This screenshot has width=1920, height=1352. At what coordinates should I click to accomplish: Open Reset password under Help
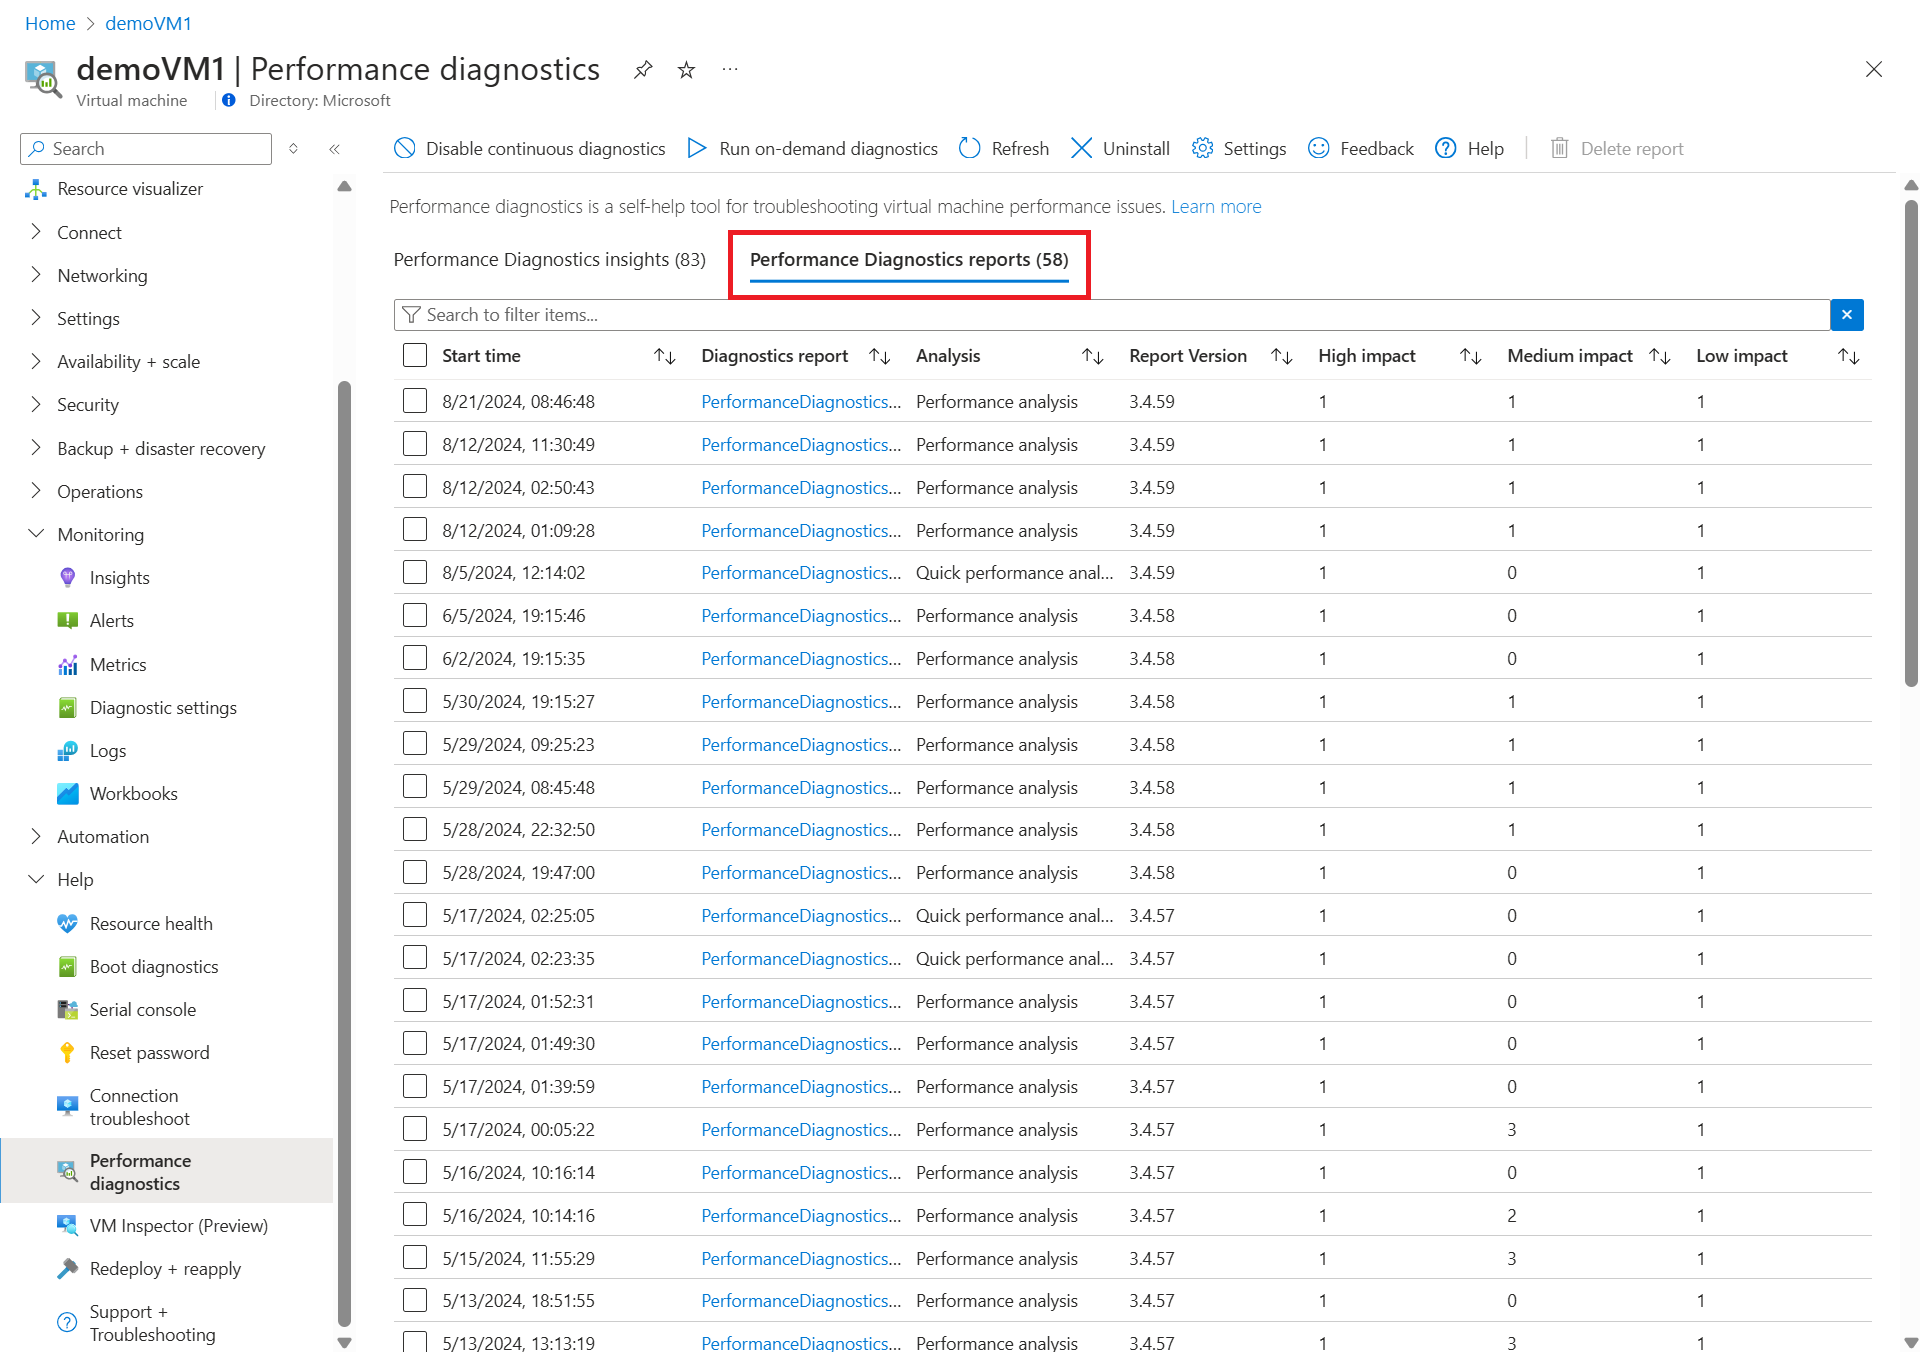pyautogui.click(x=149, y=1053)
